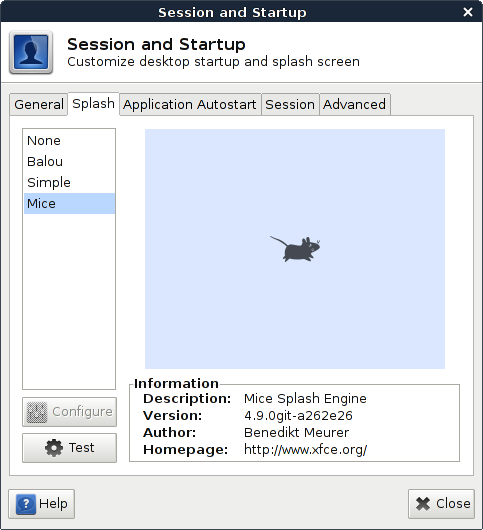Select the Splash tab
The image size is (483, 530).
coord(94,103)
